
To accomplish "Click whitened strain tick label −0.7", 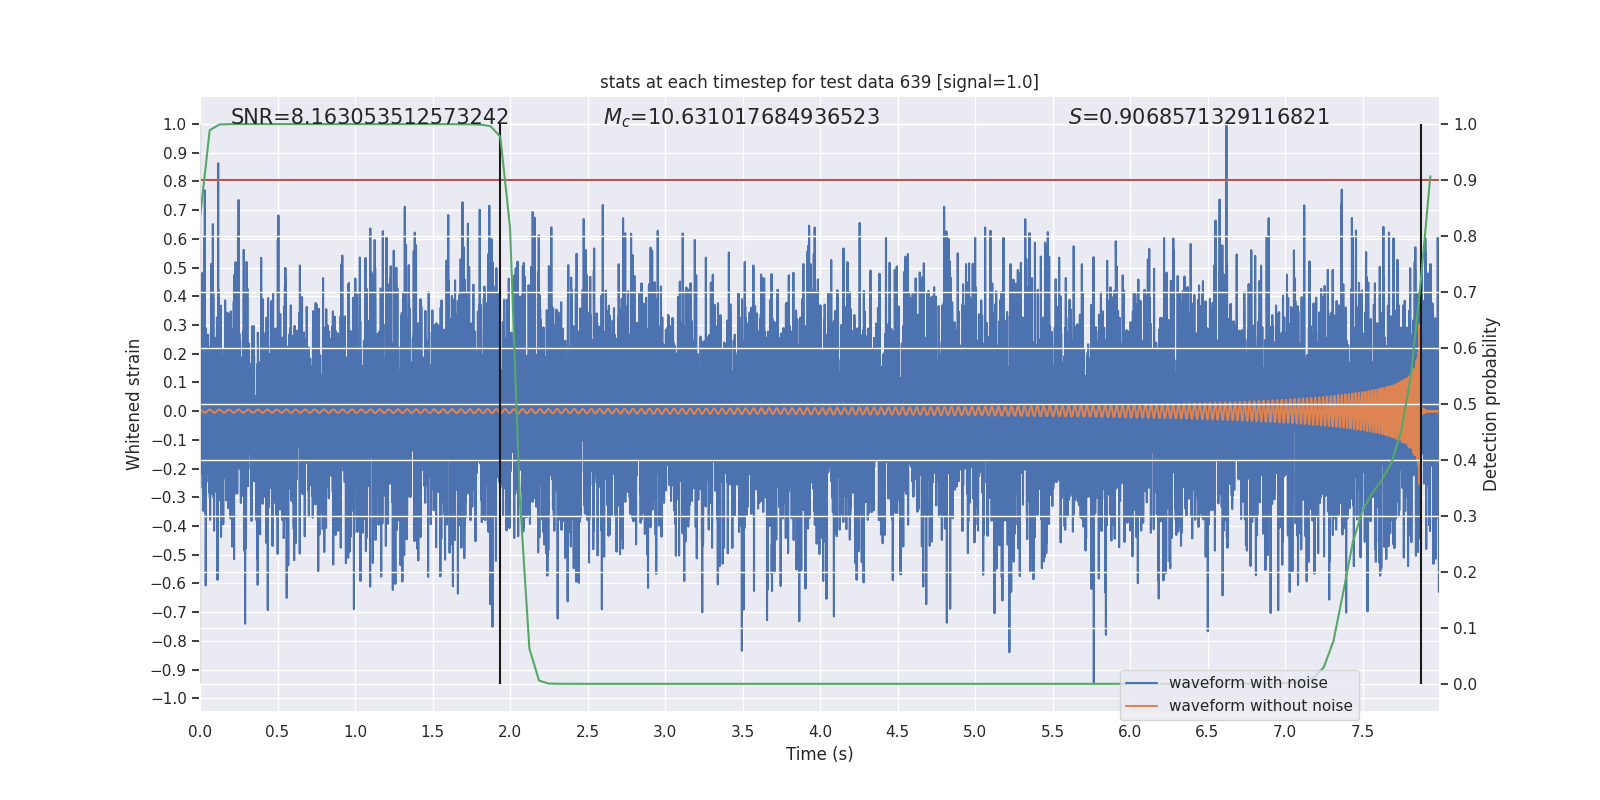I will click(170, 612).
